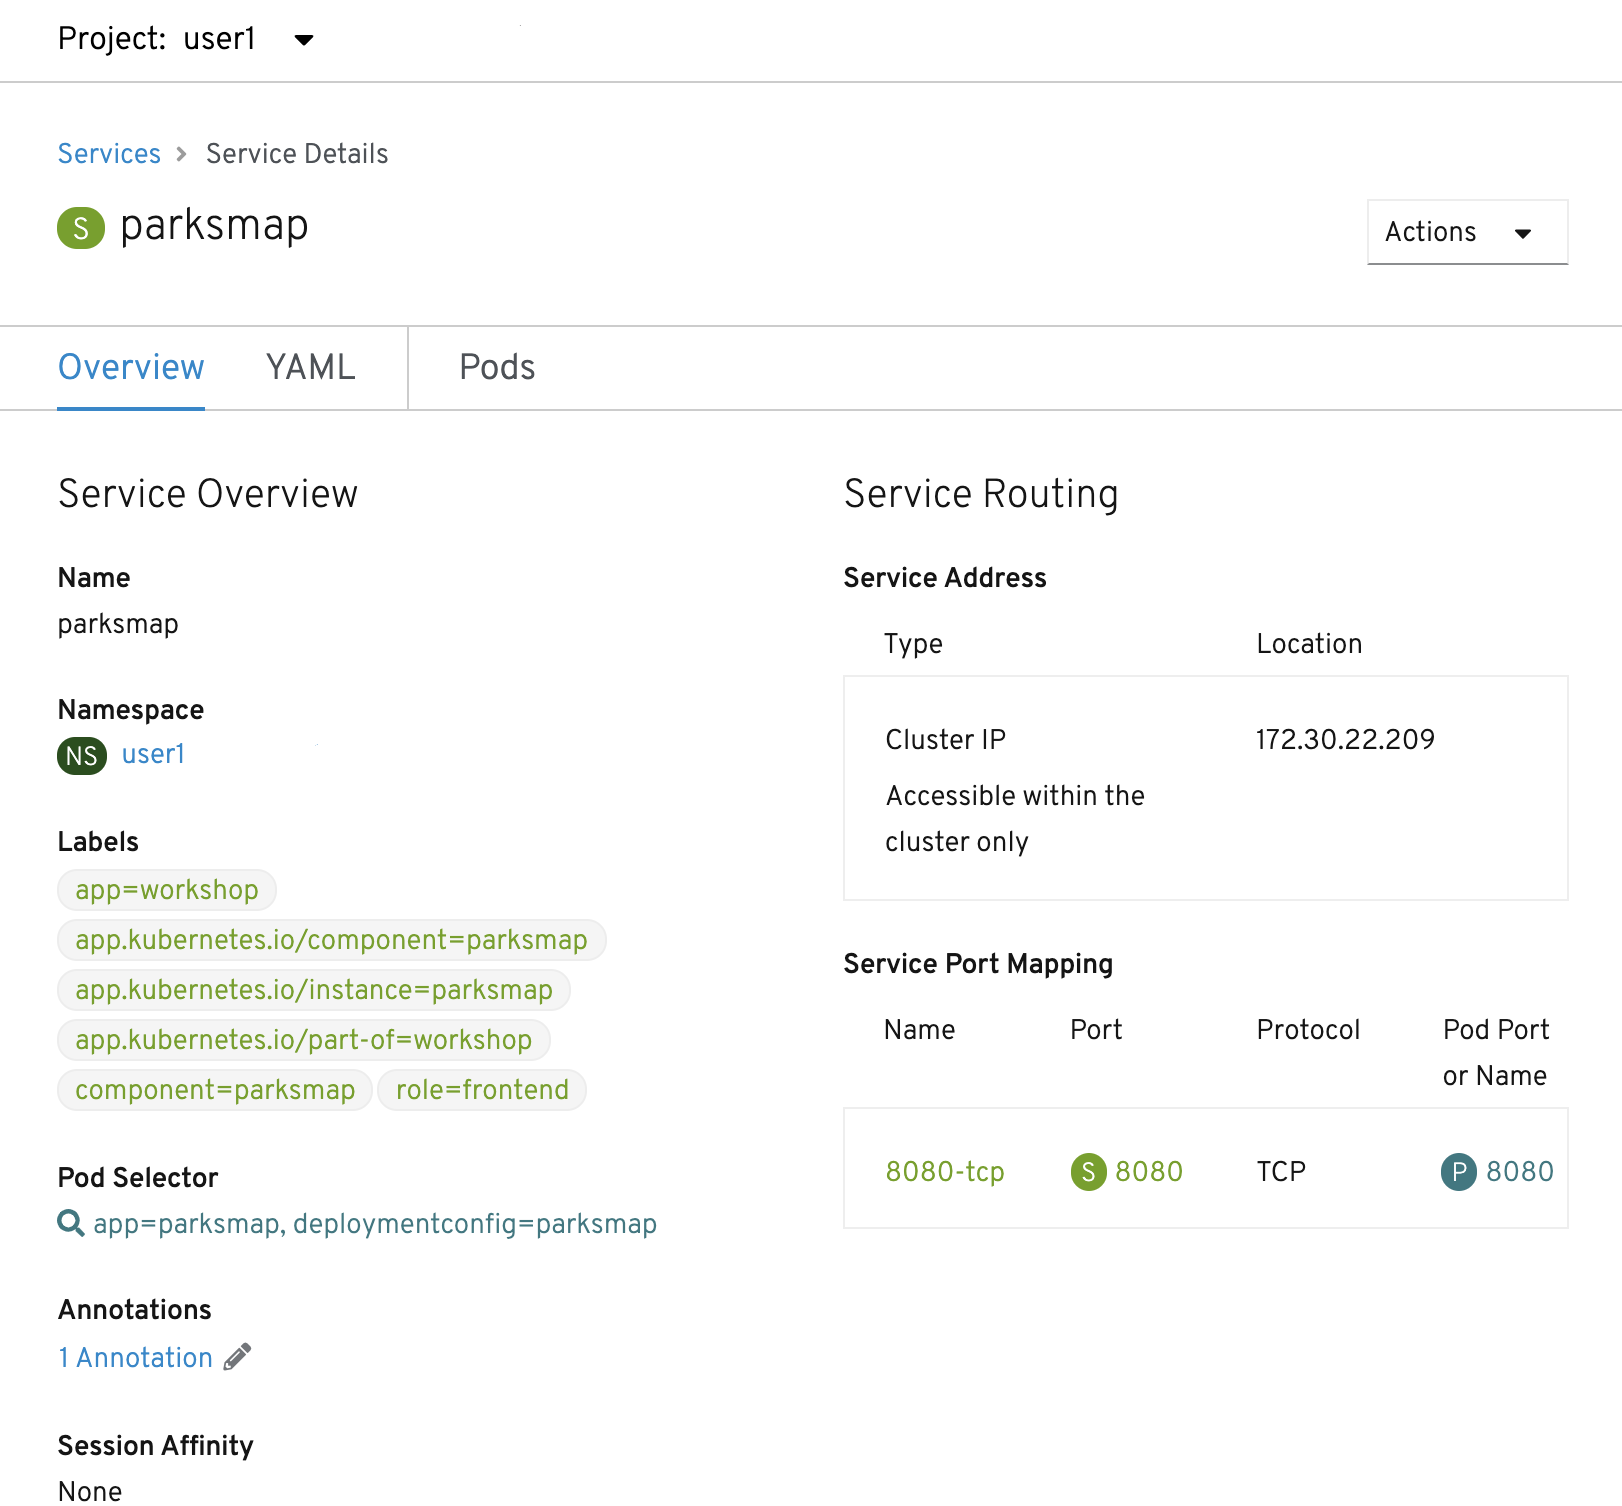Click the 1 Annotation link
Screen dimensions: 1622x1506
click(x=135, y=1357)
